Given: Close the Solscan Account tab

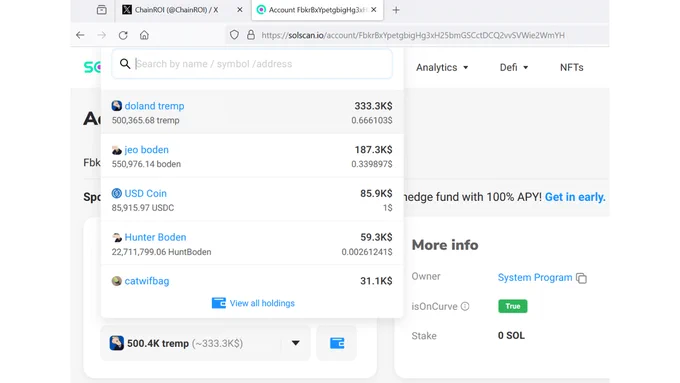Looking at the screenshot, I should coord(374,10).
